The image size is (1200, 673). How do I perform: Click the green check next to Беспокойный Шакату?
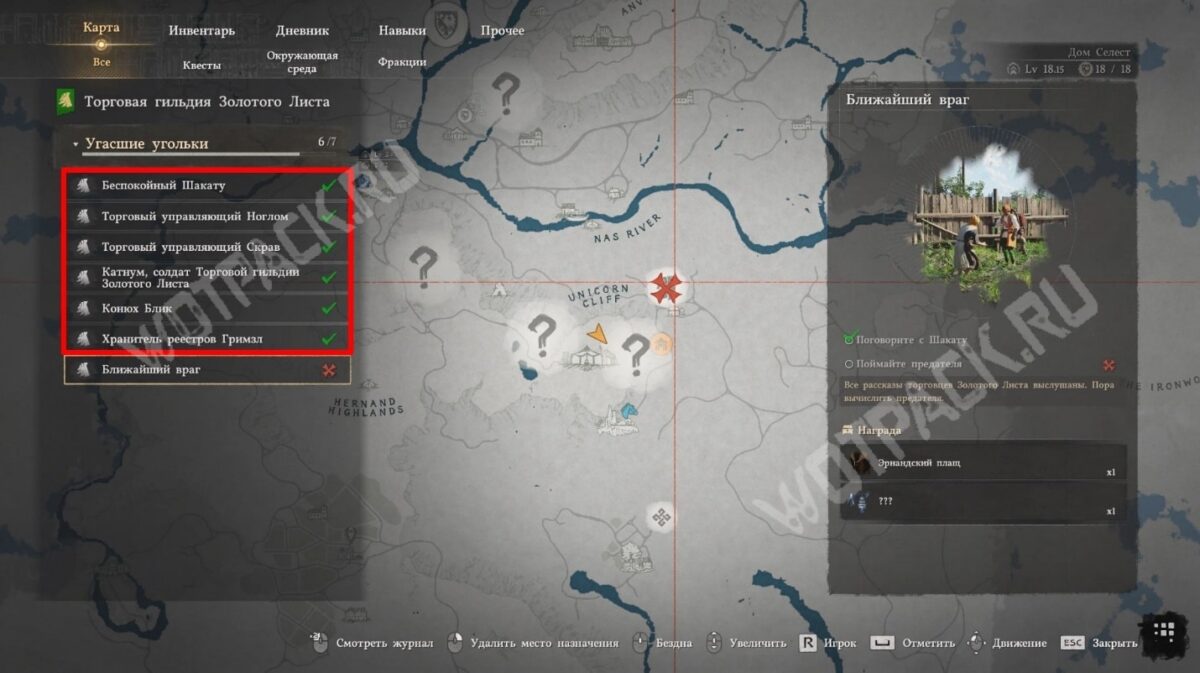click(x=327, y=185)
